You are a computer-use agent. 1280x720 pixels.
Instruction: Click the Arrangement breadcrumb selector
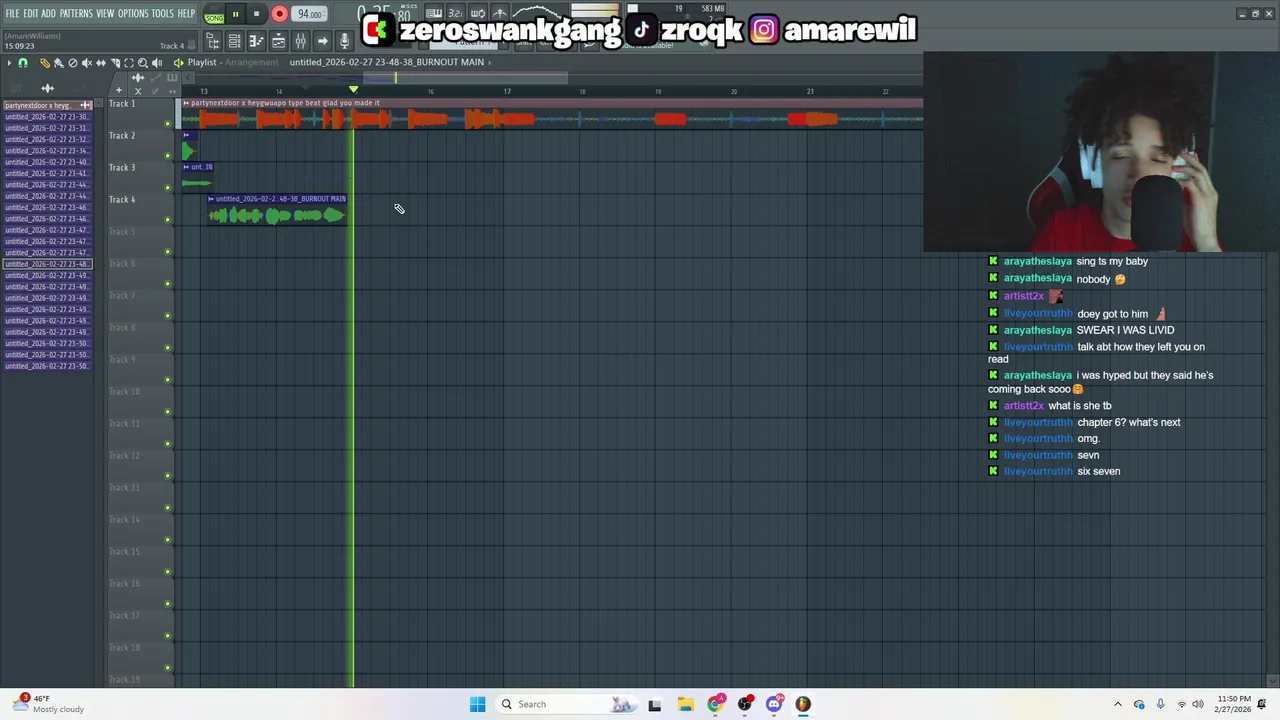click(x=254, y=62)
